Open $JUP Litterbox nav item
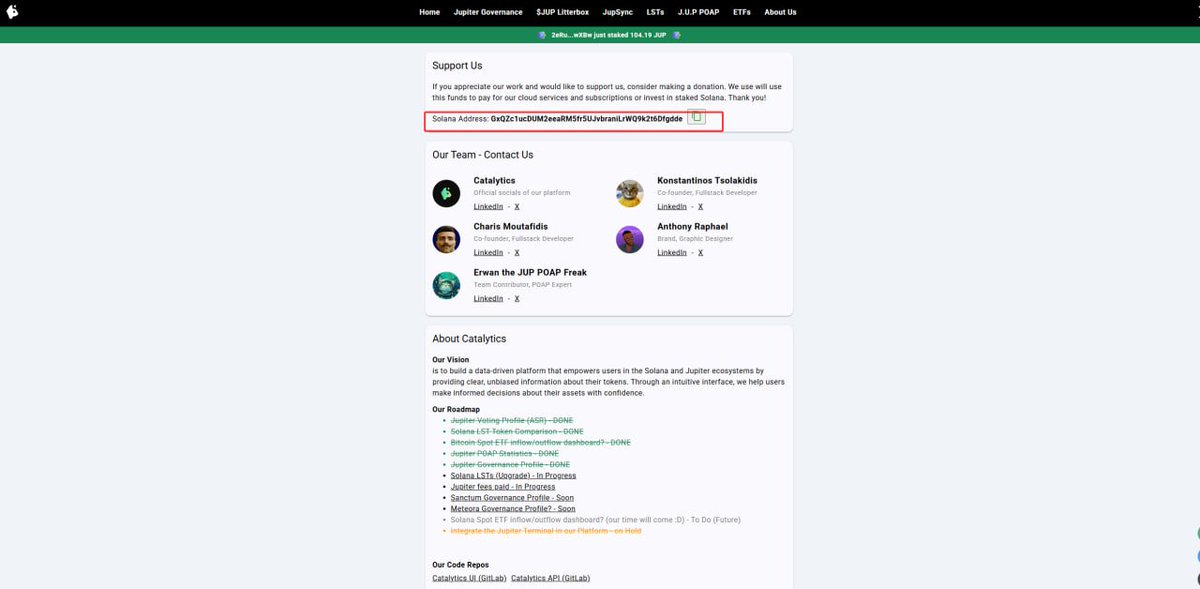The height and width of the screenshot is (589, 1200). tap(562, 12)
